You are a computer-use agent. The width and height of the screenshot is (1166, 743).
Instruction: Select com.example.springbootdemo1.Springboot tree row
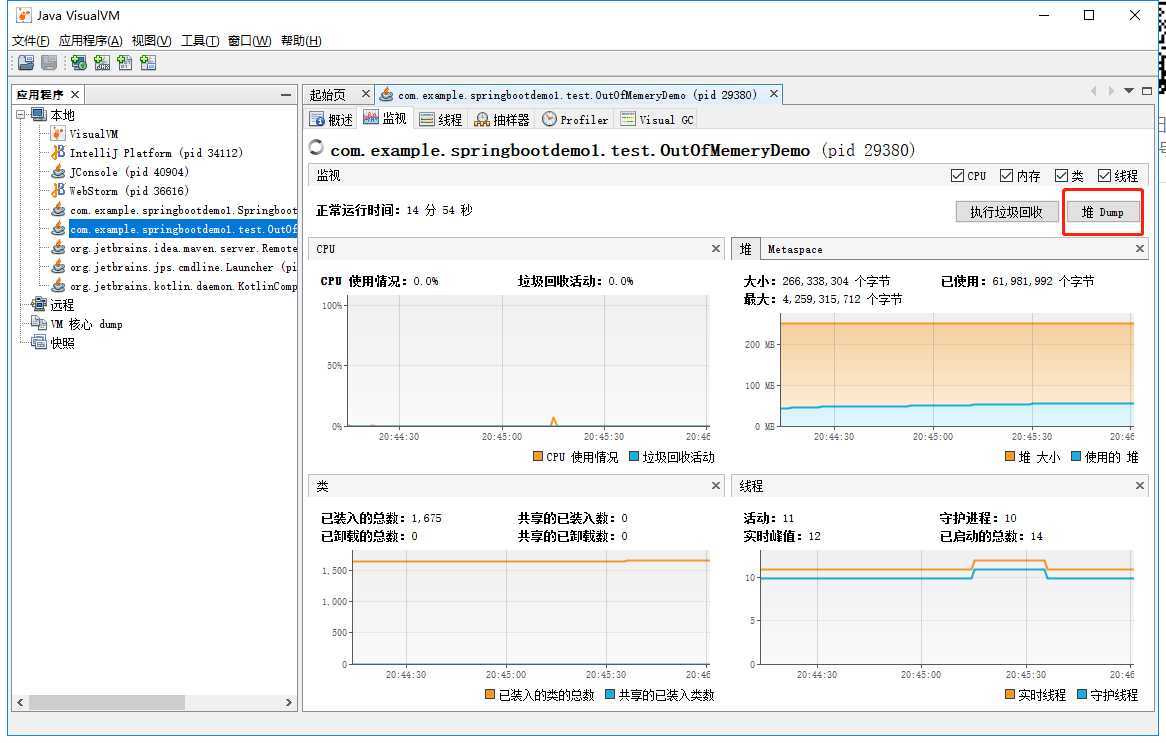[x=183, y=210]
